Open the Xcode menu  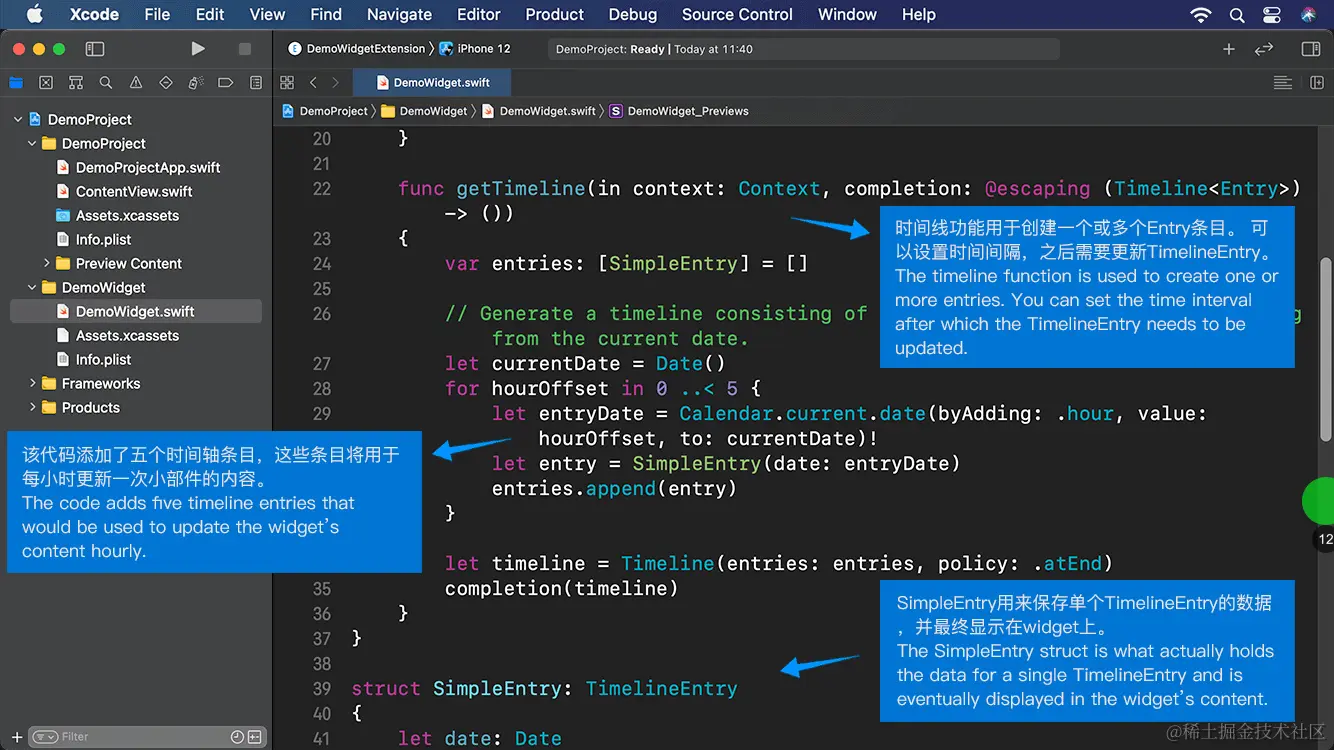pyautogui.click(x=94, y=14)
